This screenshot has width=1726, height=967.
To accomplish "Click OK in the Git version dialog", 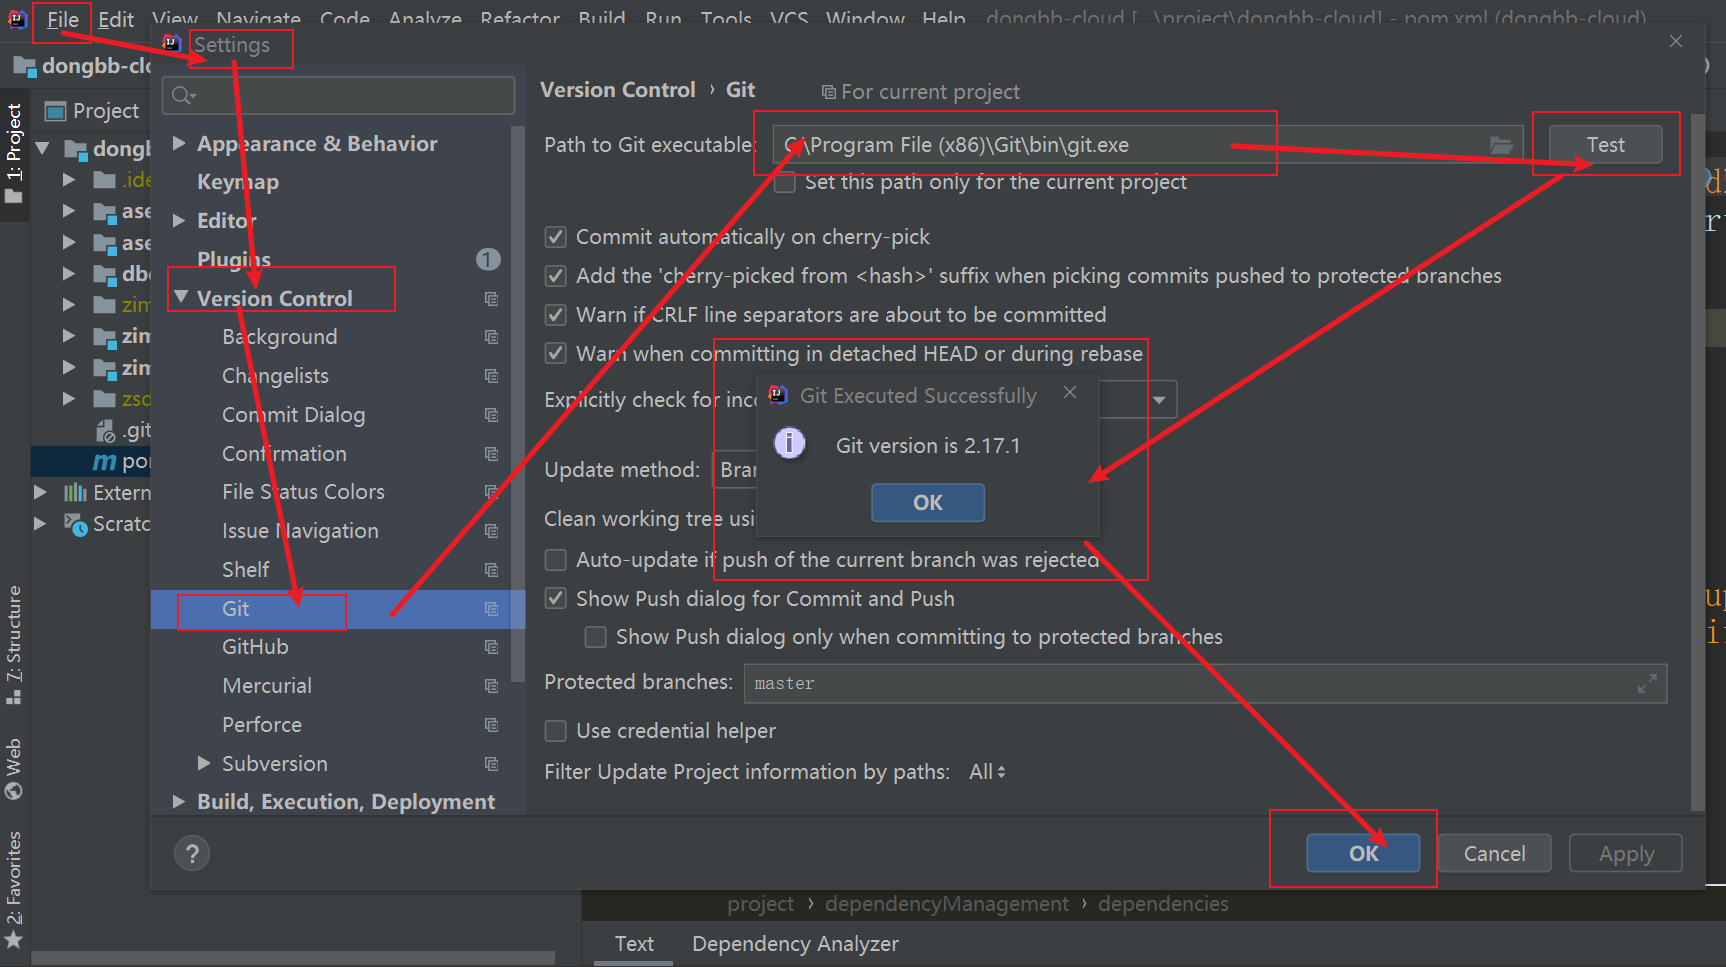I will 927,502.
